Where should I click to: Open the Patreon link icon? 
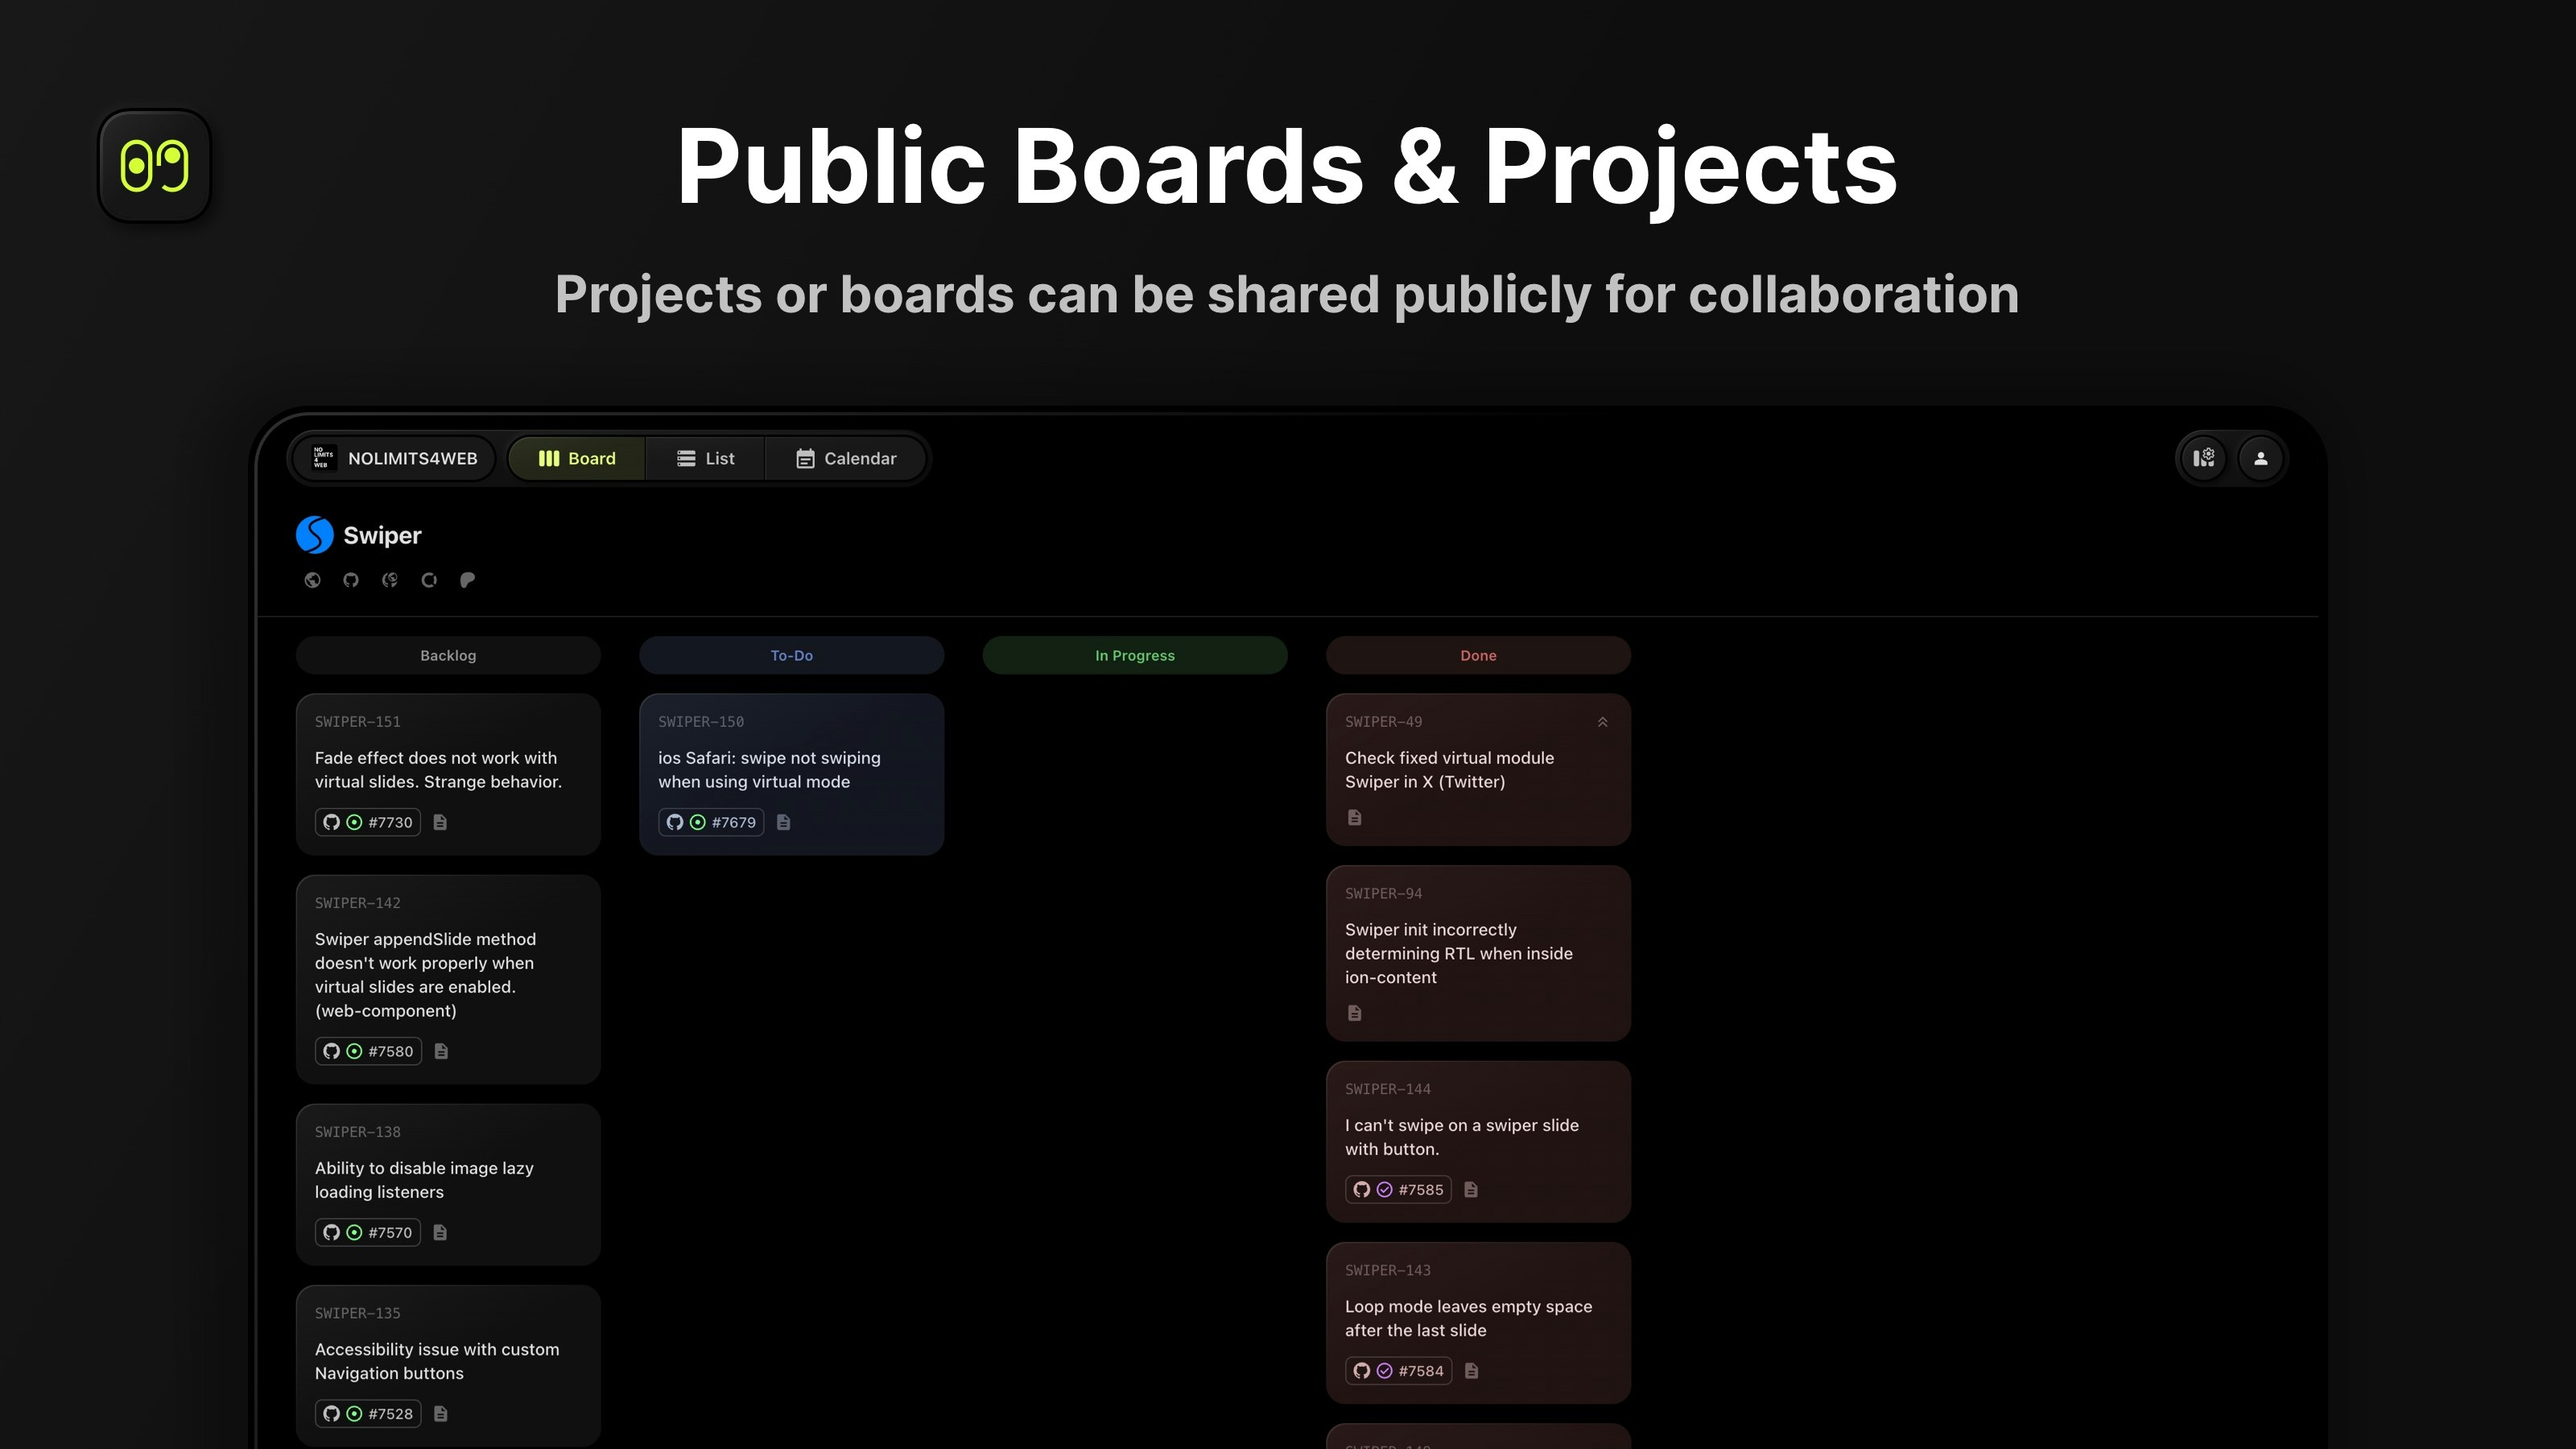coord(467,580)
